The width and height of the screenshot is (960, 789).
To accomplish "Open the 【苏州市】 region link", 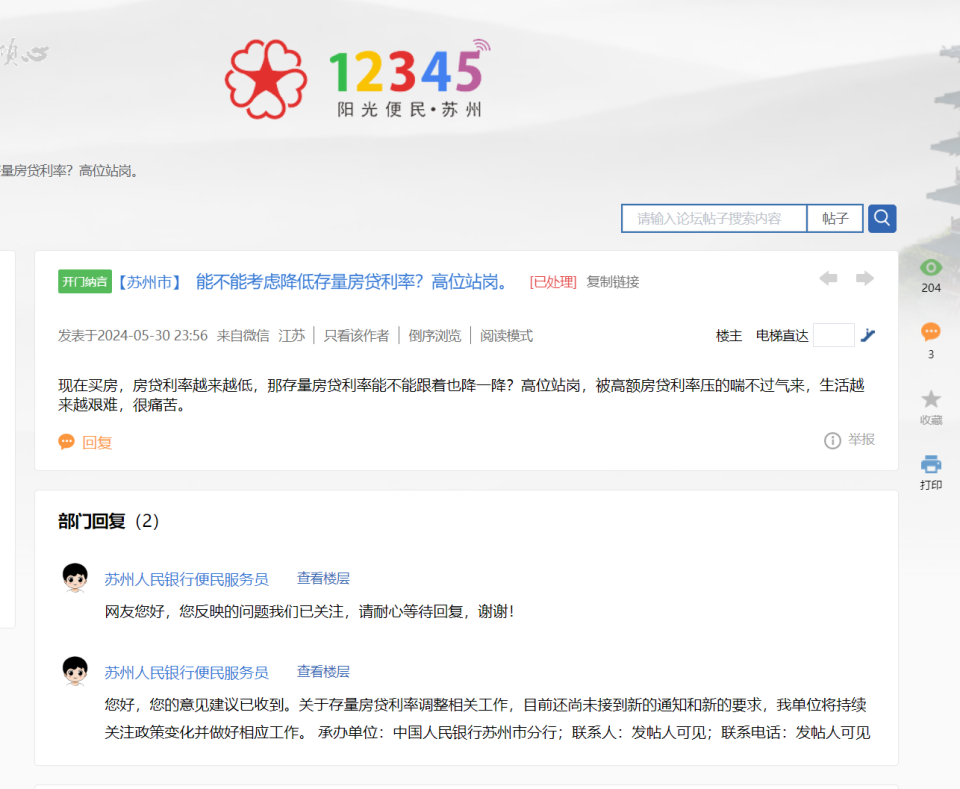I will [150, 282].
